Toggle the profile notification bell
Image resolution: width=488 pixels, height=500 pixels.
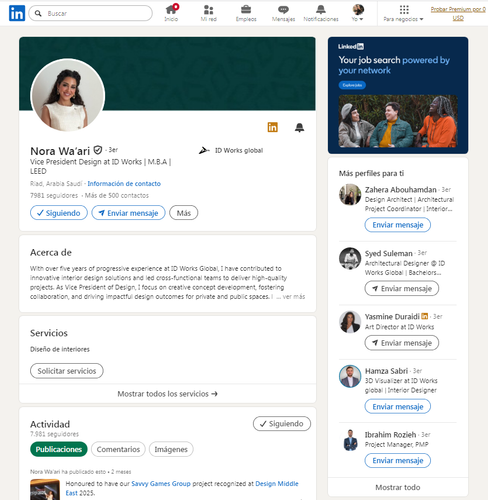pyautogui.click(x=299, y=127)
